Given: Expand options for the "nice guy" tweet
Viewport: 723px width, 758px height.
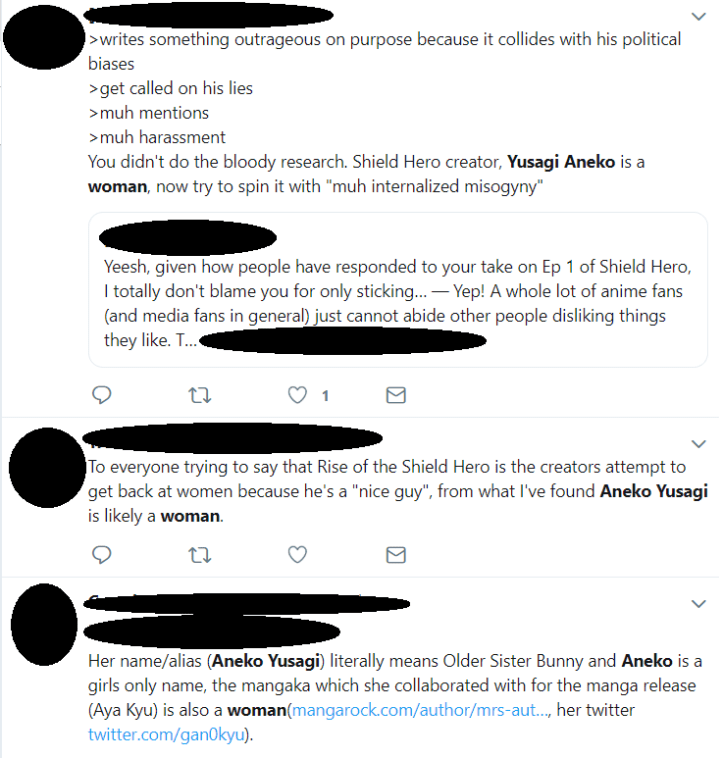Looking at the screenshot, I should point(698,442).
